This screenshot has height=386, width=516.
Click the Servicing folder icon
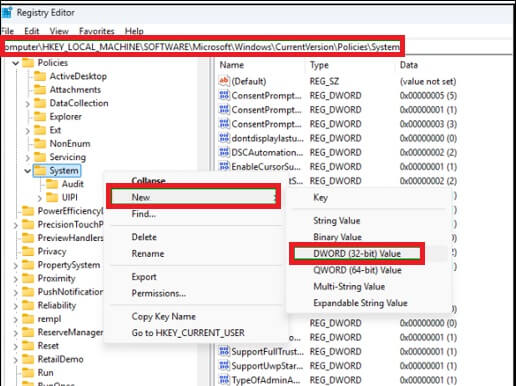pos(40,157)
